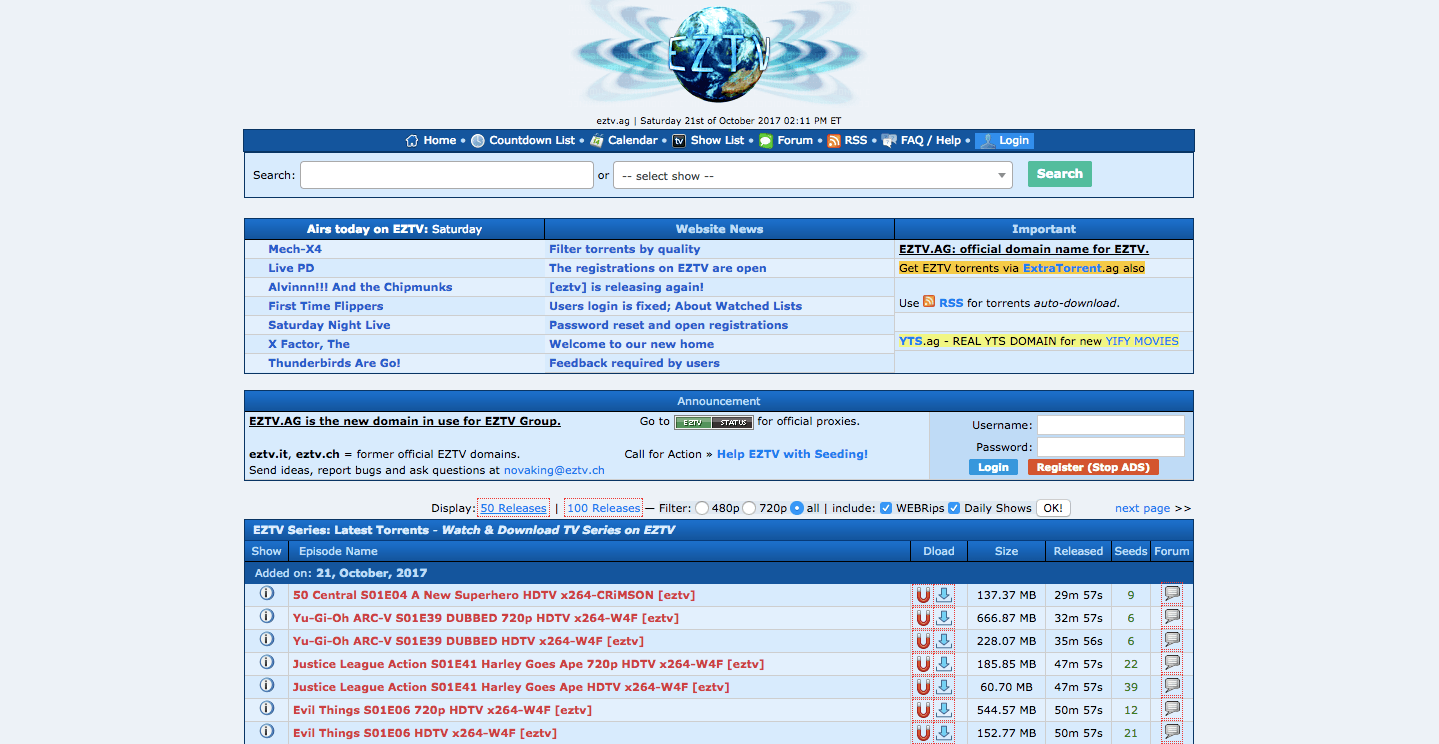Sort by Seeds column header

(x=1131, y=551)
